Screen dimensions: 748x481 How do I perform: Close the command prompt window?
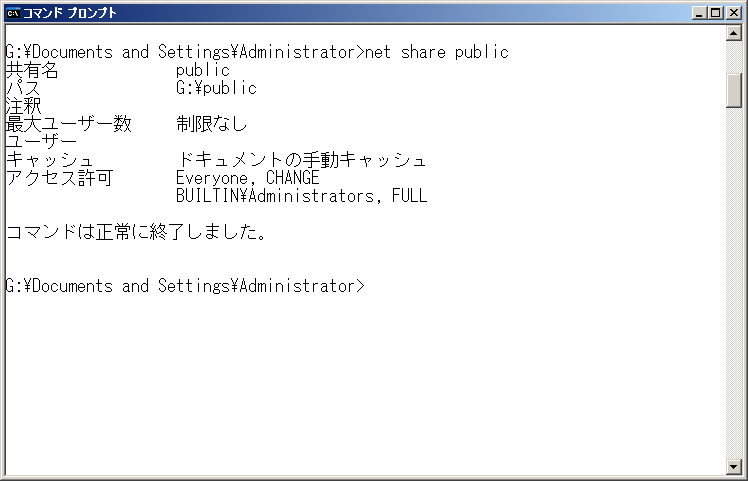click(733, 13)
